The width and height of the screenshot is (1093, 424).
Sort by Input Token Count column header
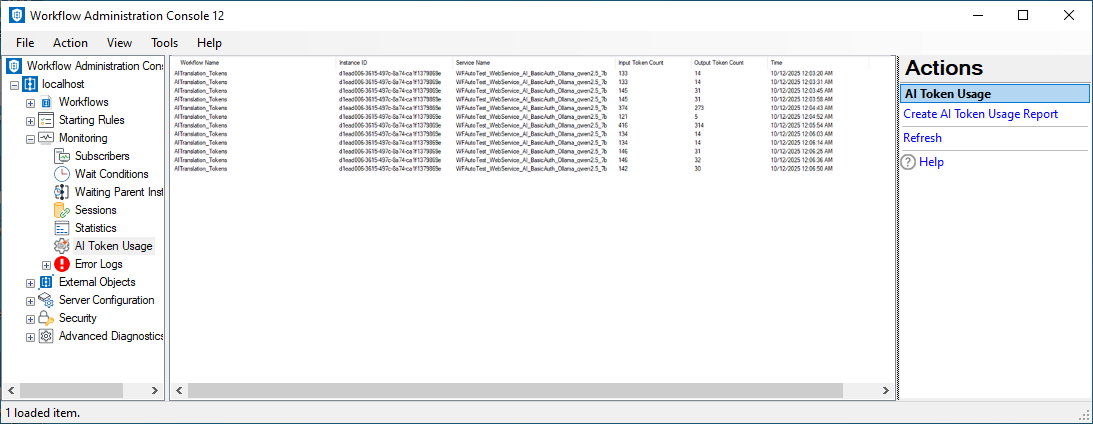coord(641,62)
